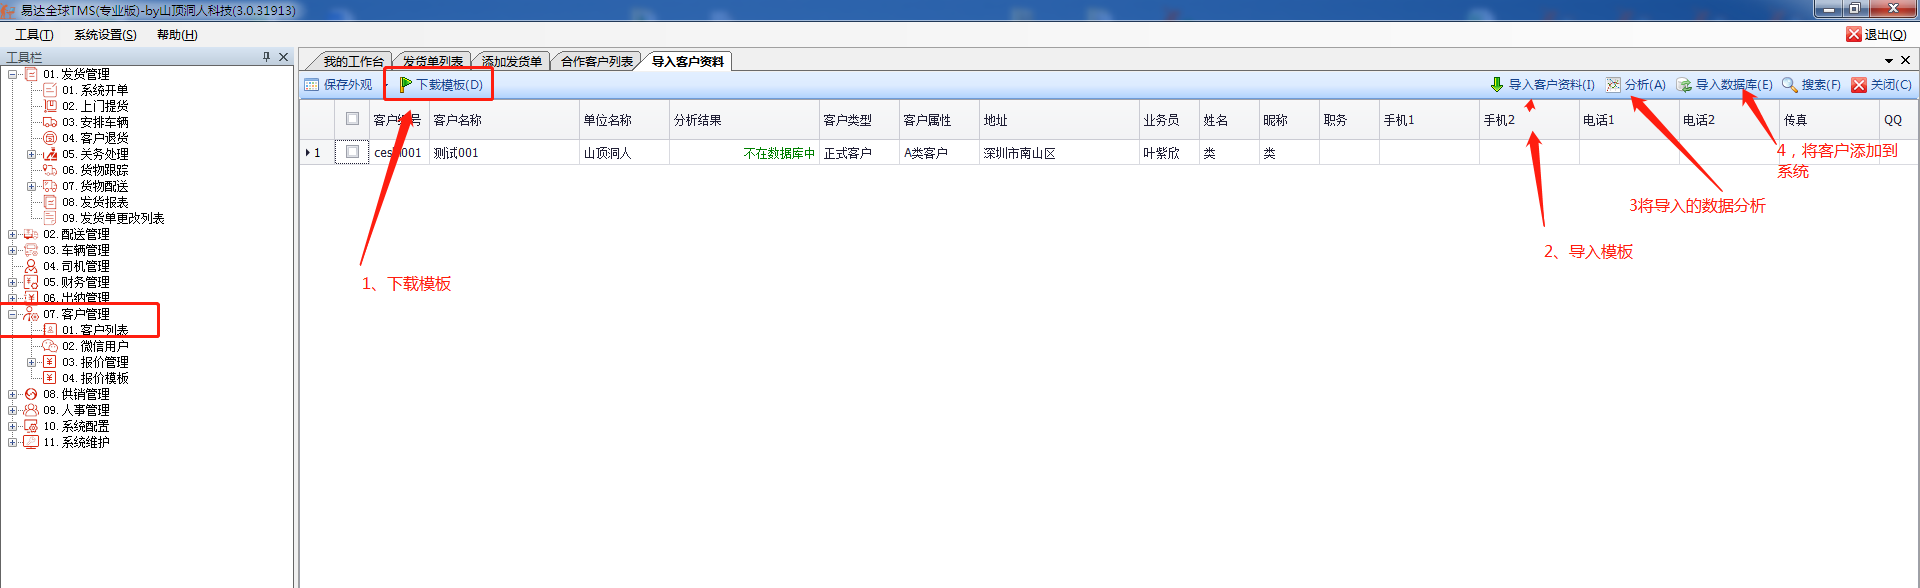Open the tab list dropdown arrow
The image size is (1920, 588).
click(1889, 61)
